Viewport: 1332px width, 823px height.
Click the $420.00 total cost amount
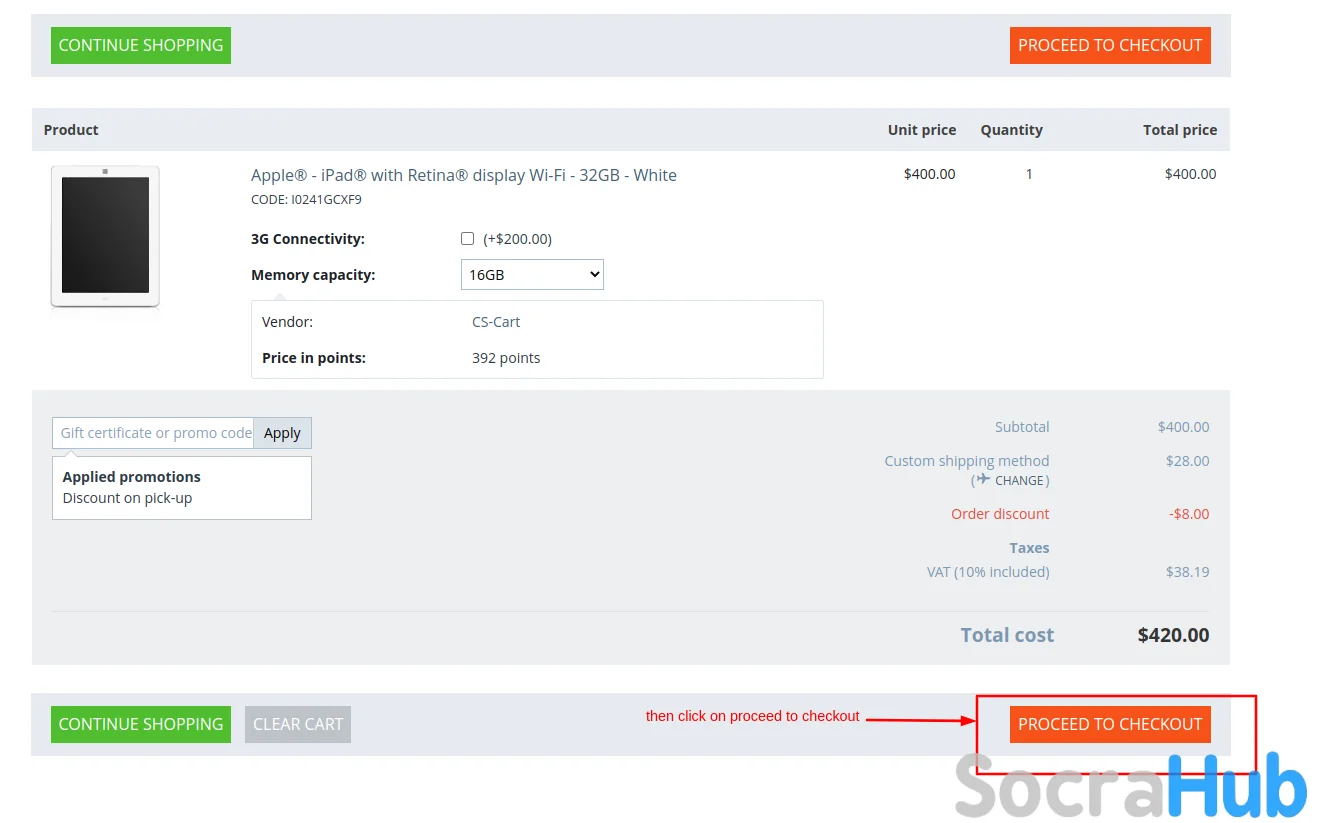pos(1173,635)
